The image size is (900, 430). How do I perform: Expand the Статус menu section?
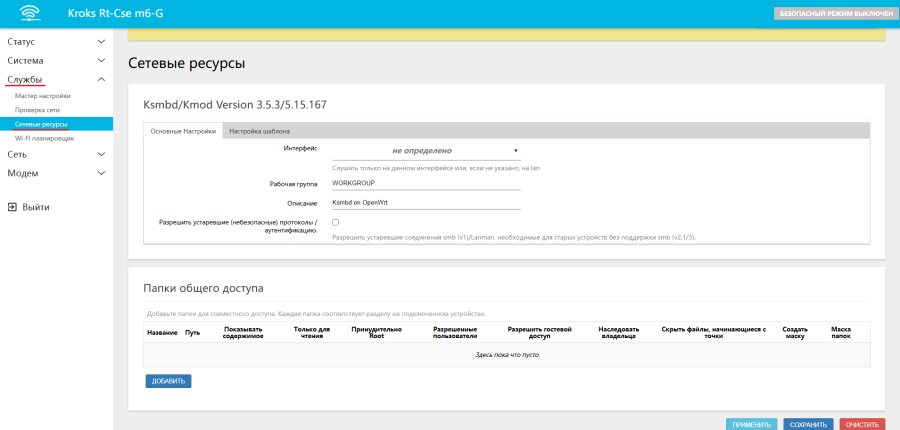(56, 42)
